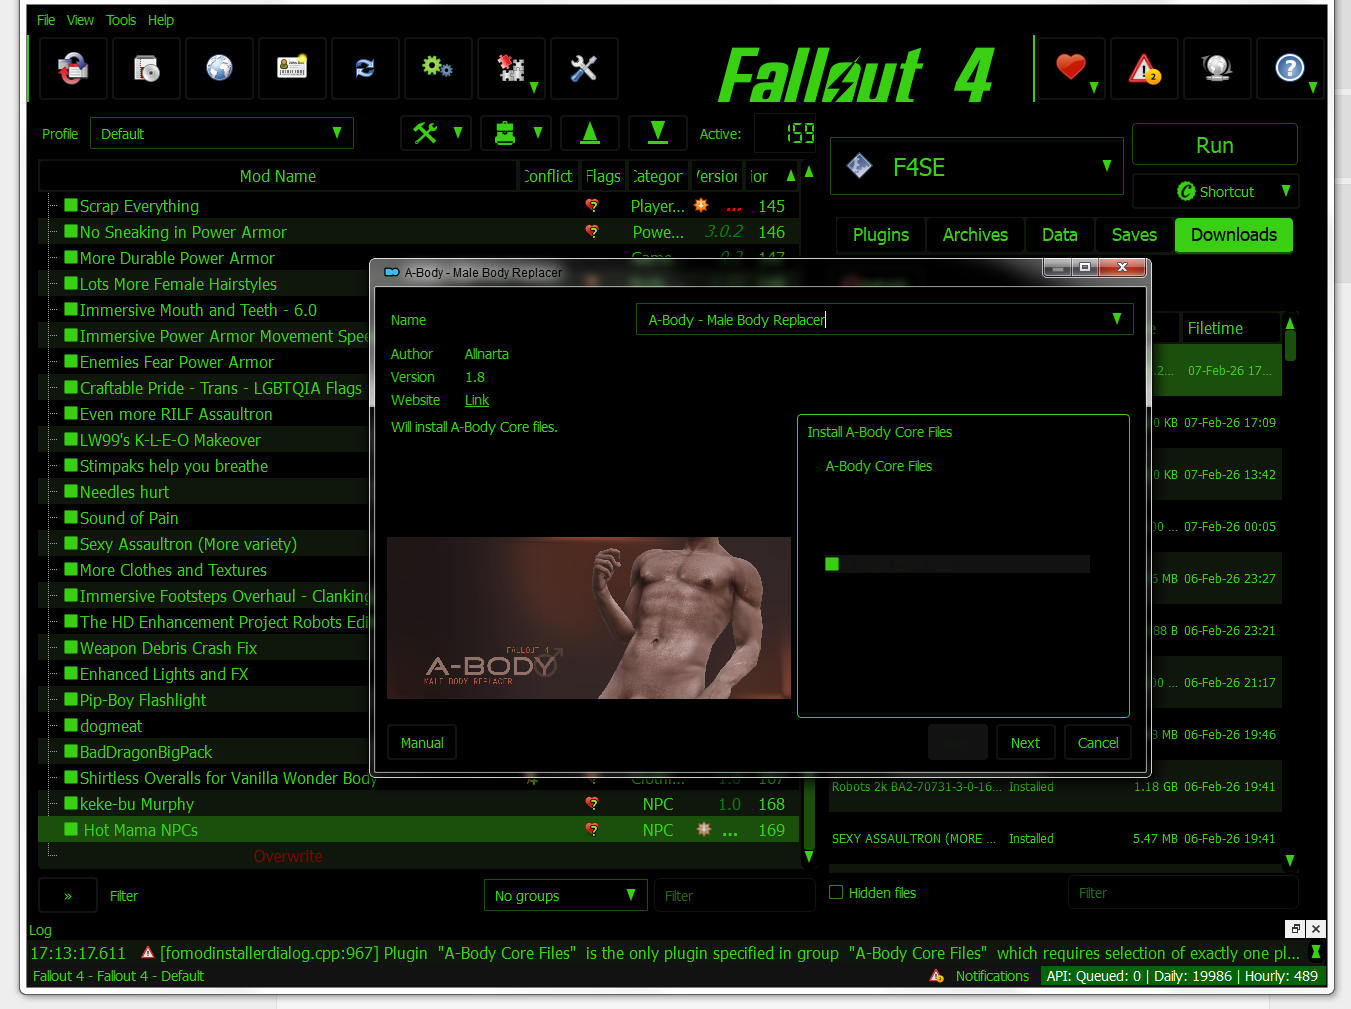Click Next in the A-Body installer dialog
This screenshot has width=1351, height=1009.
(x=1025, y=743)
